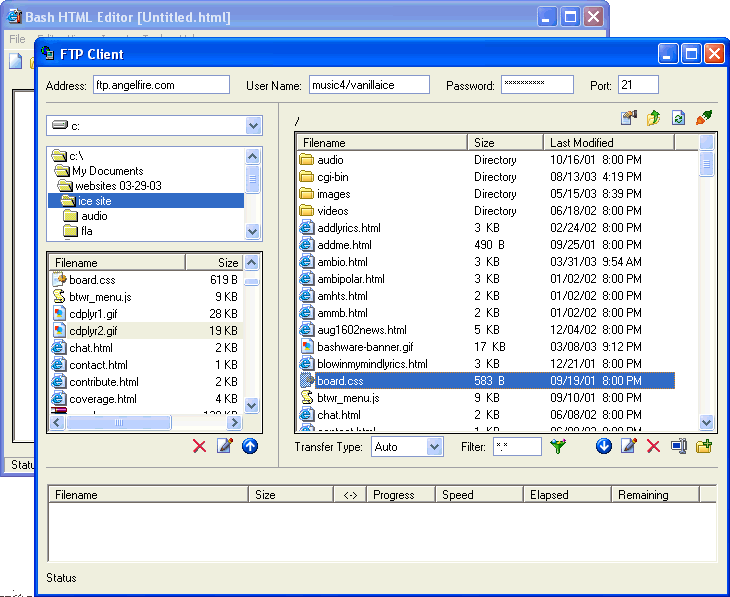Apply the file filter funnel icon
This screenshot has height=597, width=730.
558,446
